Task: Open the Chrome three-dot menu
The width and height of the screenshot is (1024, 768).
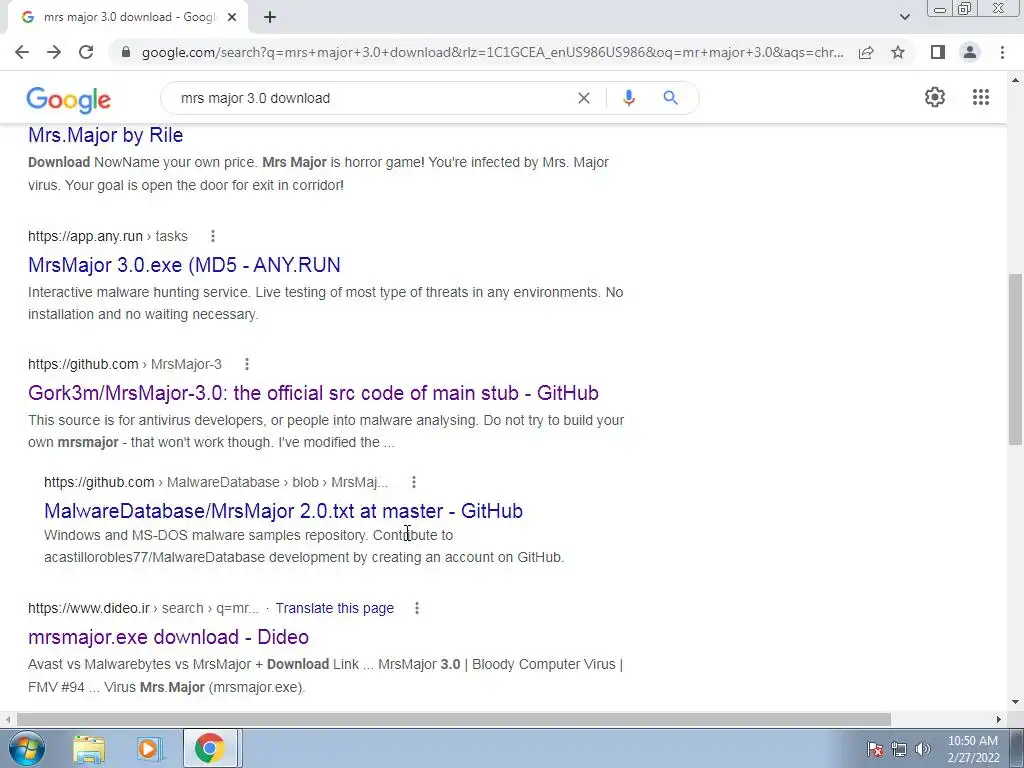Action: pyautogui.click(x=1002, y=52)
